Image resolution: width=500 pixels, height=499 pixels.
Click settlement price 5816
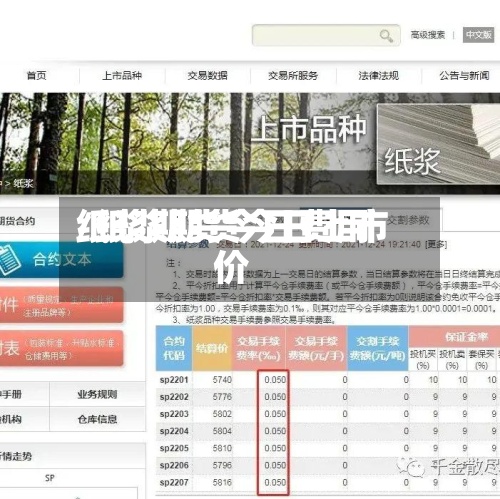222,482
